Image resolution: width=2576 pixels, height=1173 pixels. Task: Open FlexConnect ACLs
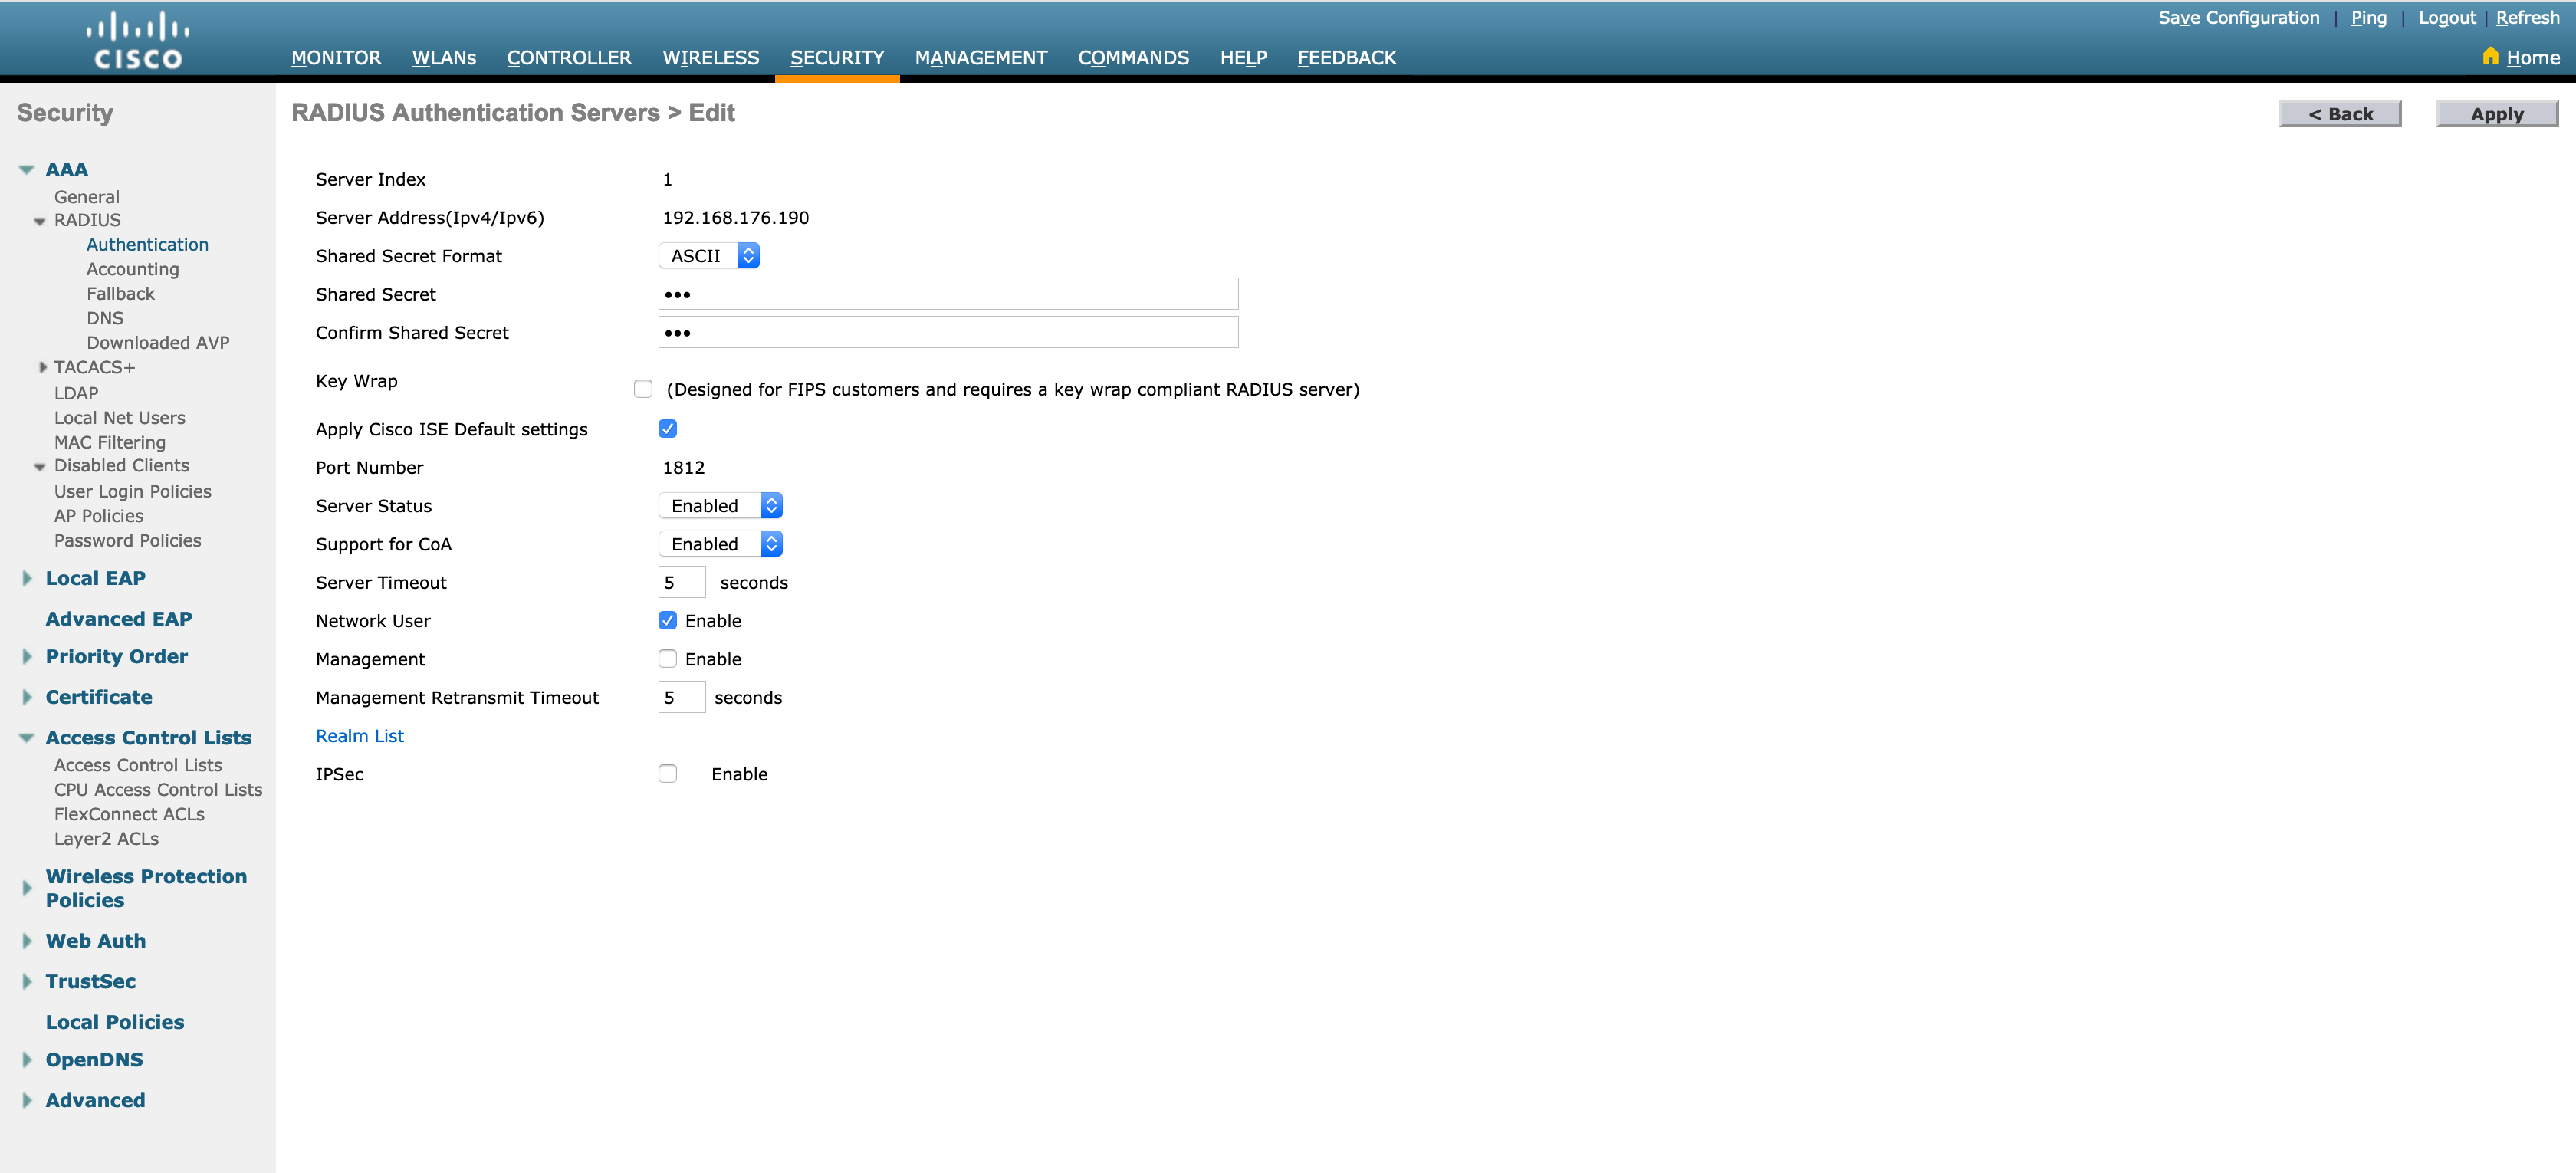tap(129, 814)
